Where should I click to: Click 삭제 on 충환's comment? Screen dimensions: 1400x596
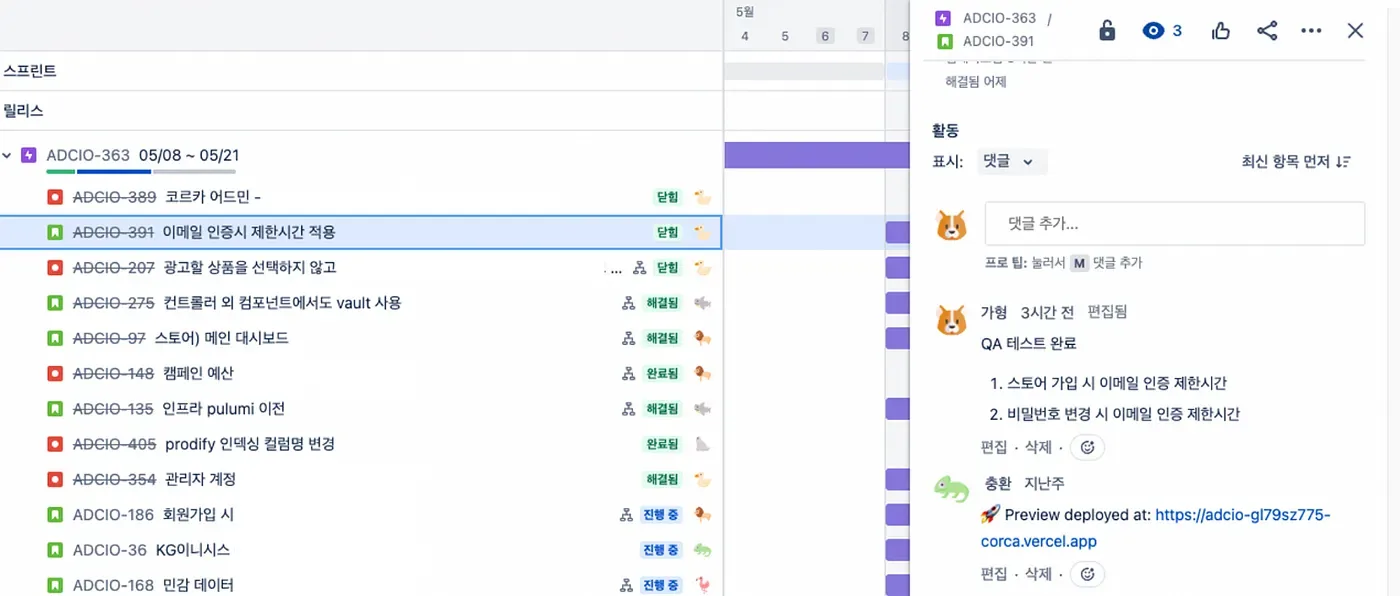click(1039, 574)
